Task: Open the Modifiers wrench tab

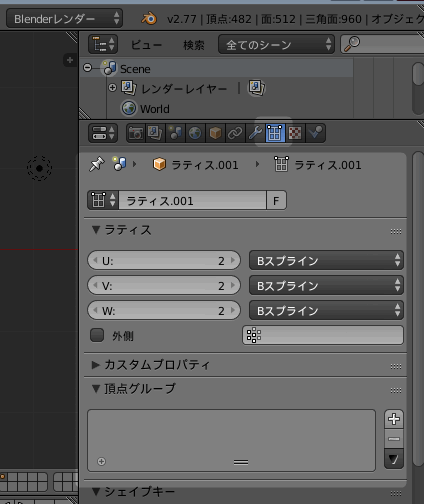Action: [x=255, y=133]
